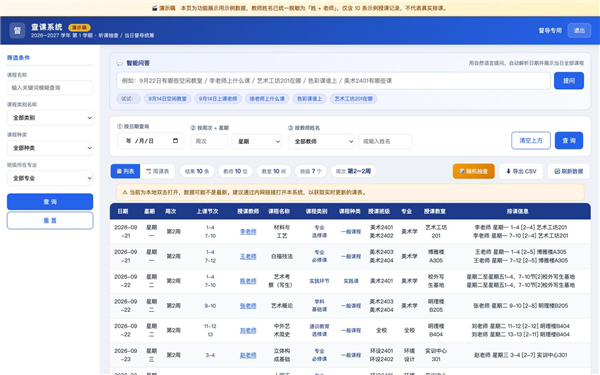Click the 授课教师 column header
The width and height of the screenshot is (600, 375).
(248, 211)
